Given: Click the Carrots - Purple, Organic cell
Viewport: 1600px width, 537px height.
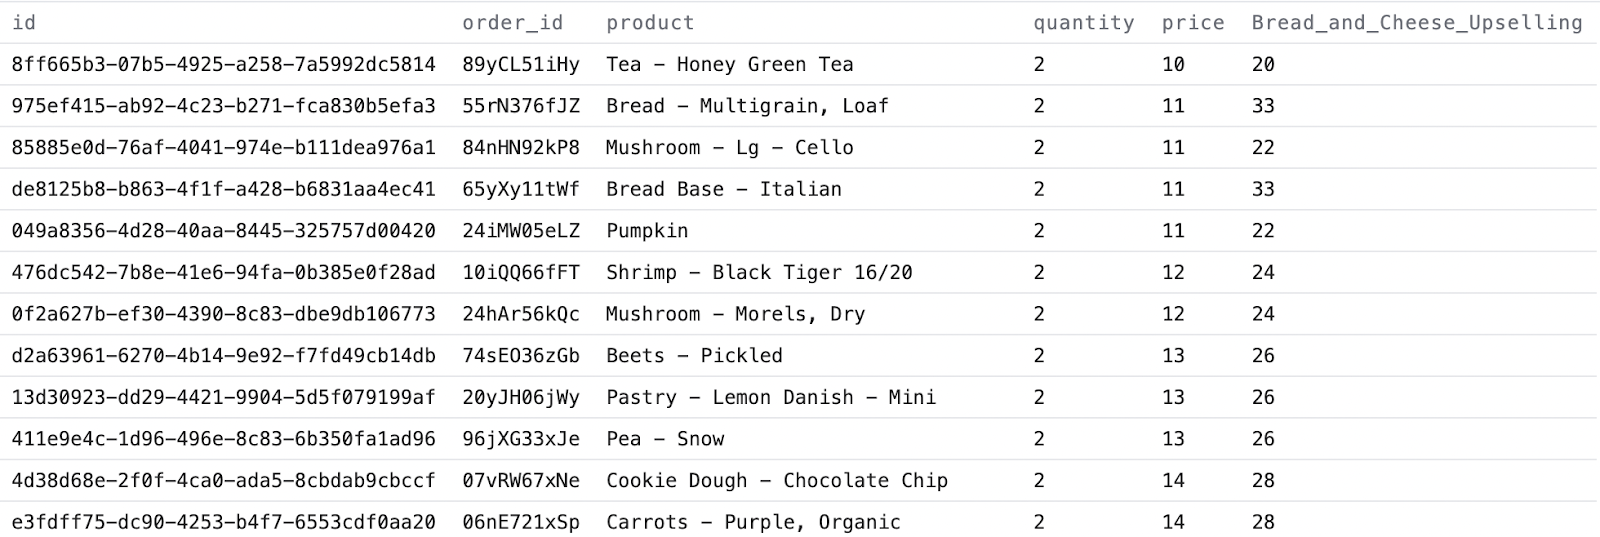Looking at the screenshot, I should [752, 522].
